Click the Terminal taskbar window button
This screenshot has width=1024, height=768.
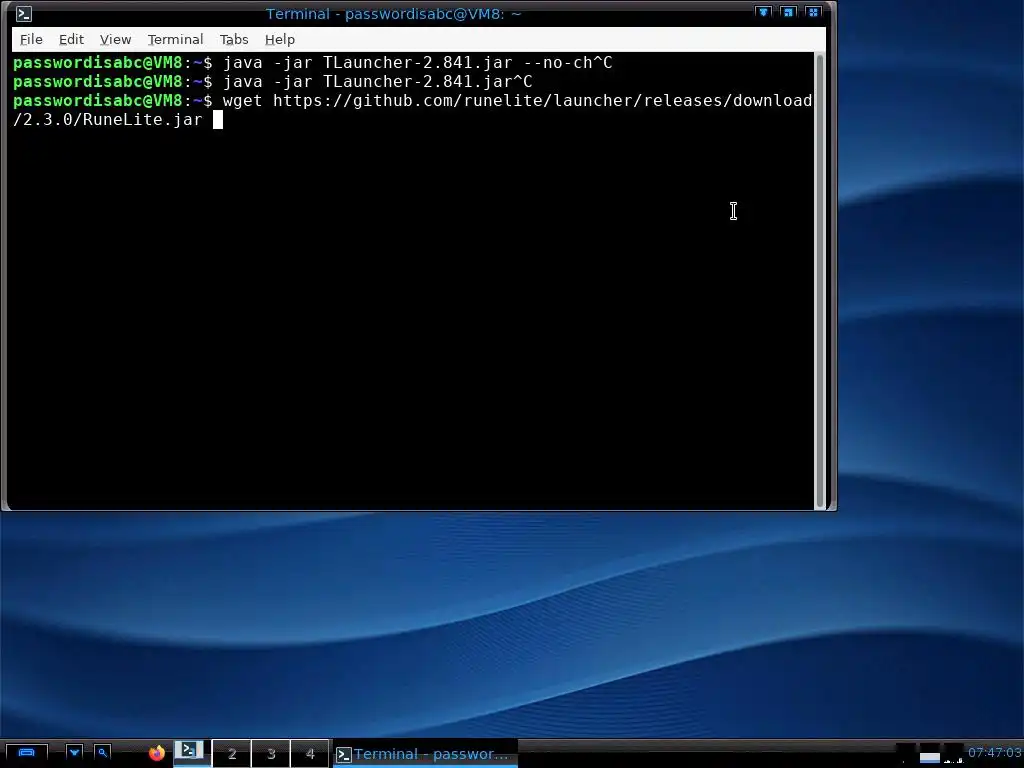[x=425, y=754]
